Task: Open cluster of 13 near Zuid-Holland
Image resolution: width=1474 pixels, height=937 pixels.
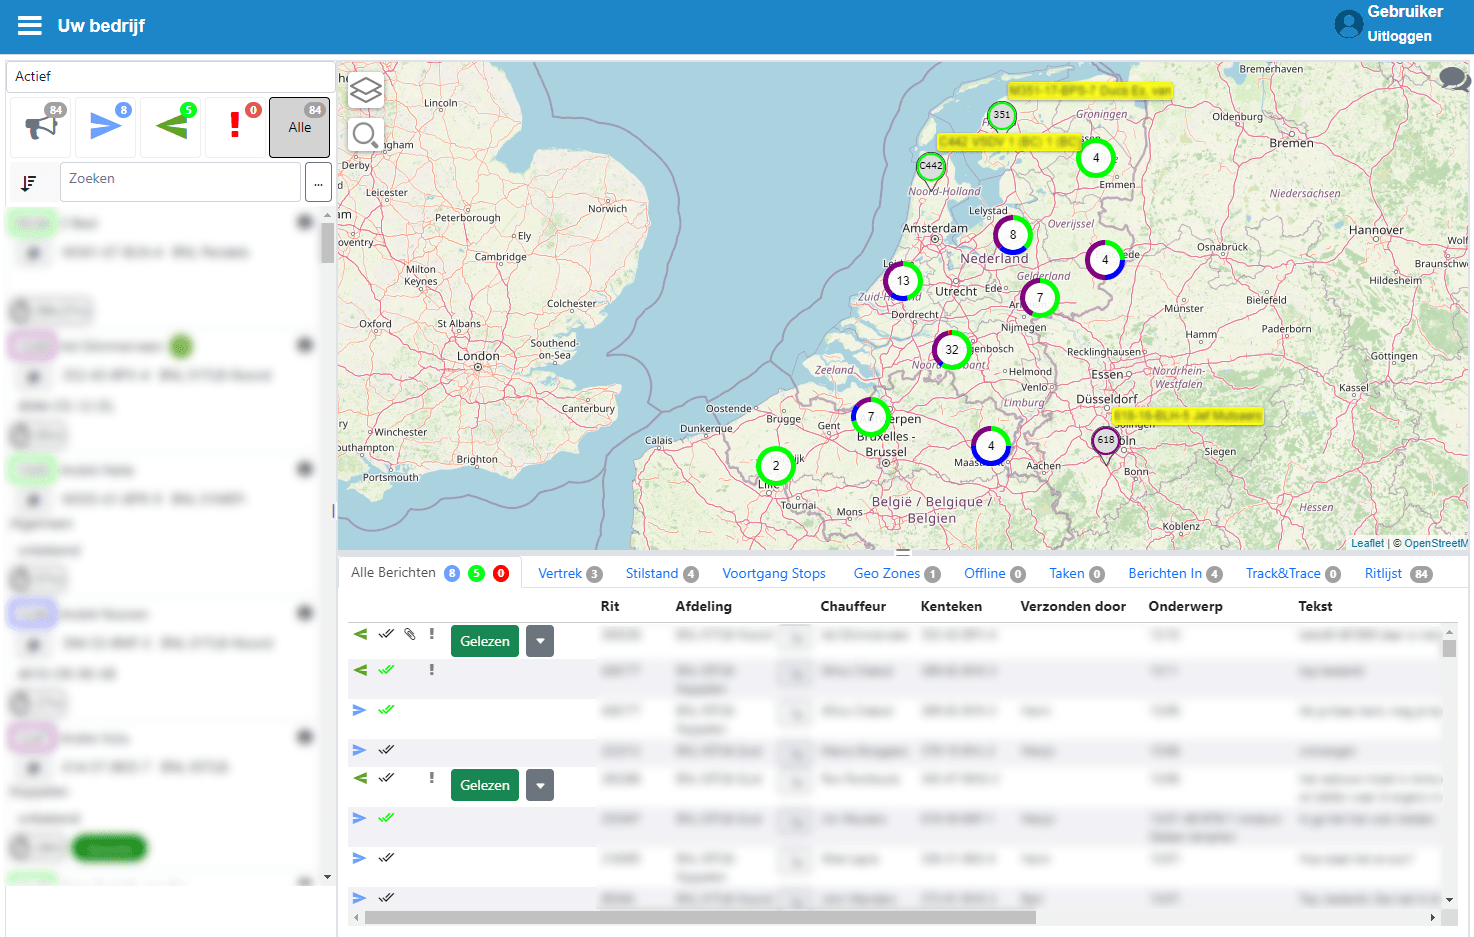Action: (903, 281)
